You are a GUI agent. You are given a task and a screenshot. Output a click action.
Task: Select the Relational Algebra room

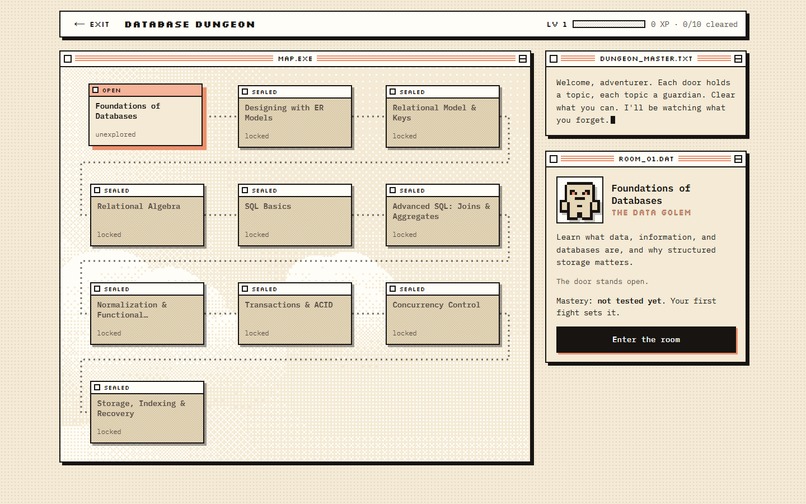(x=147, y=215)
